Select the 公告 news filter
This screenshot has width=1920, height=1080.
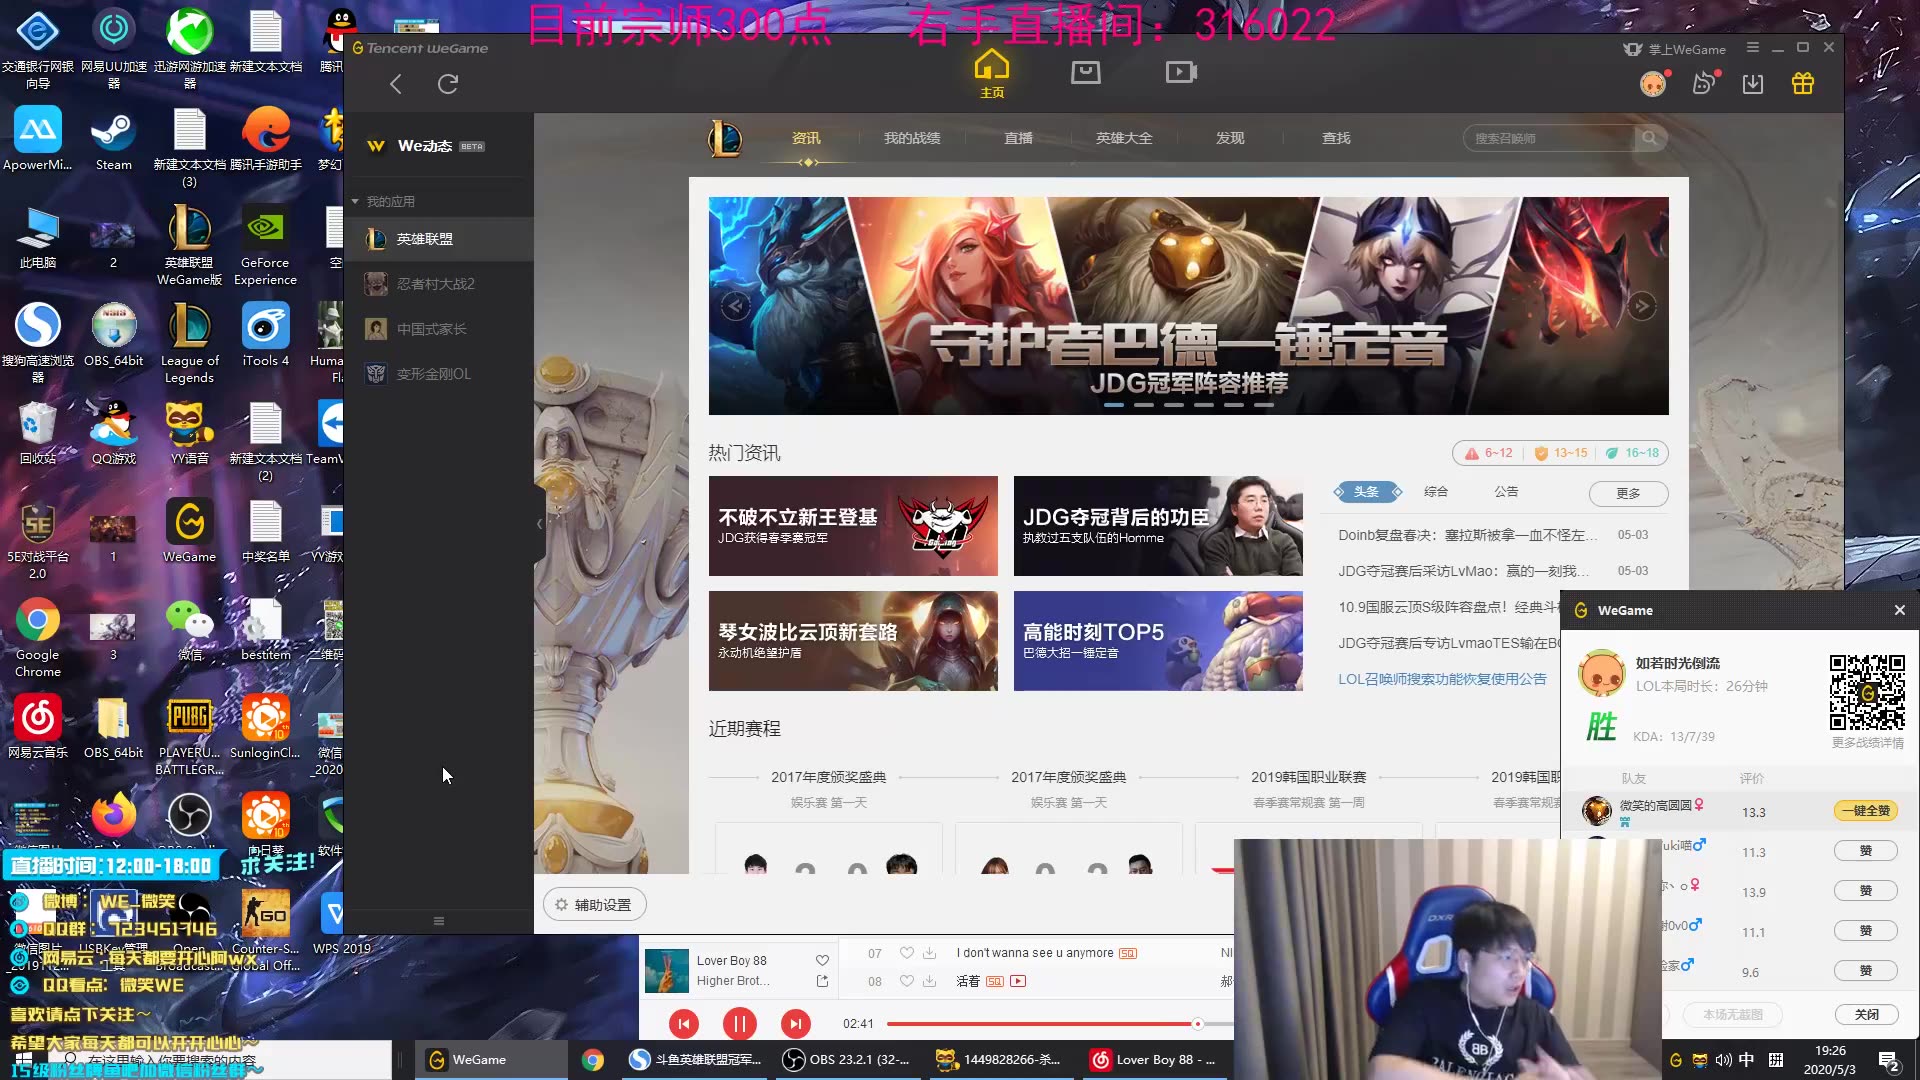click(1506, 492)
